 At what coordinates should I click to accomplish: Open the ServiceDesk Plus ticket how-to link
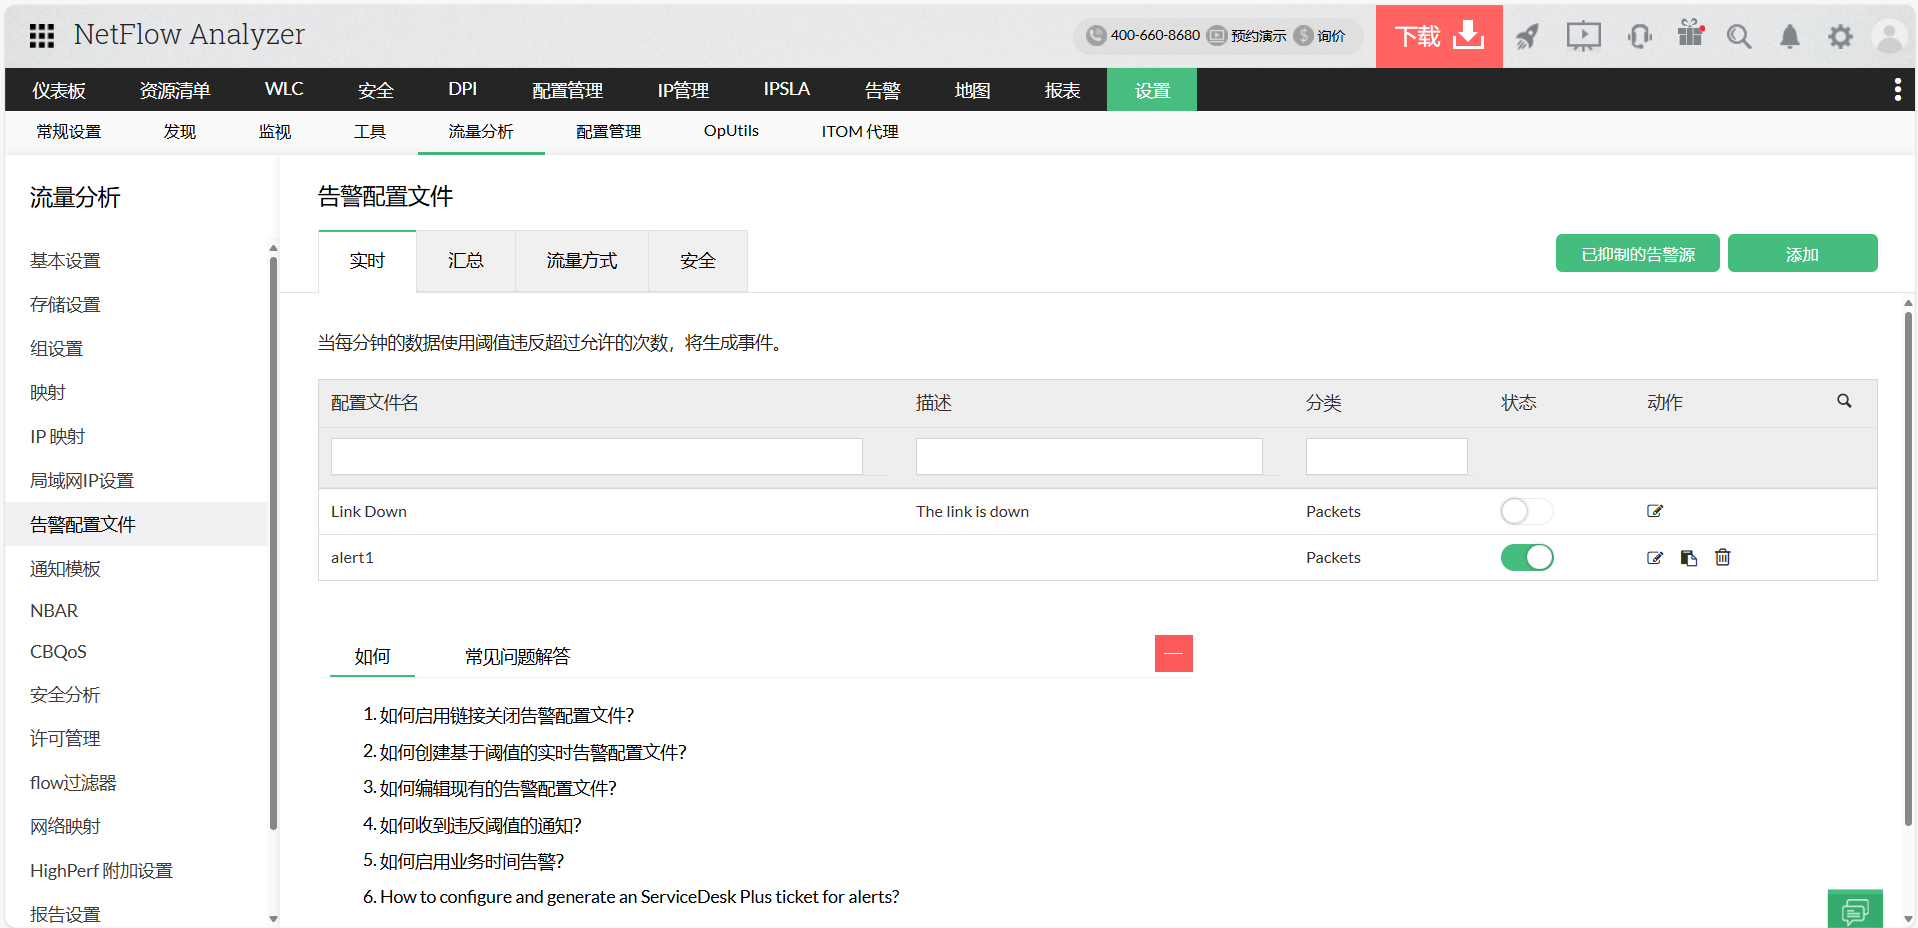point(639,897)
